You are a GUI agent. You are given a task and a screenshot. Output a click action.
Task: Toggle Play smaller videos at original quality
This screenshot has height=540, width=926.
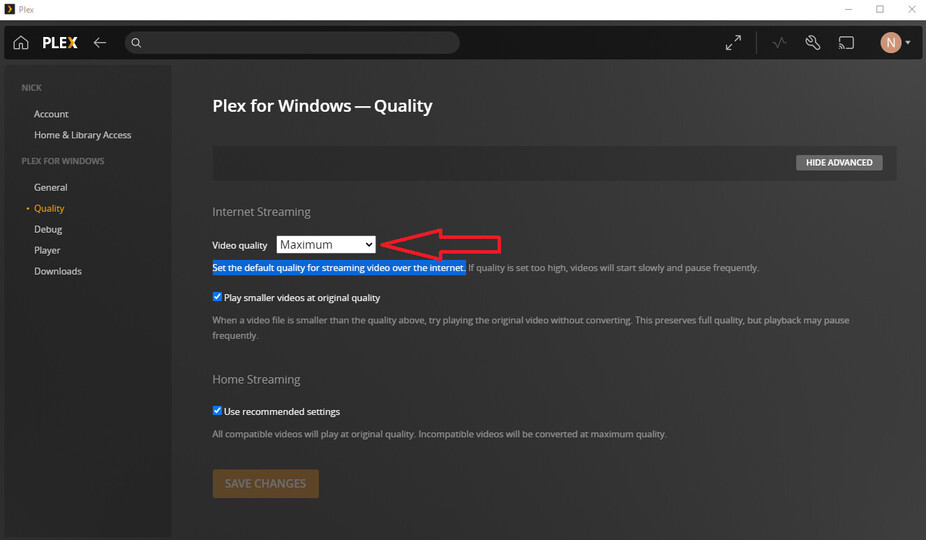(217, 297)
